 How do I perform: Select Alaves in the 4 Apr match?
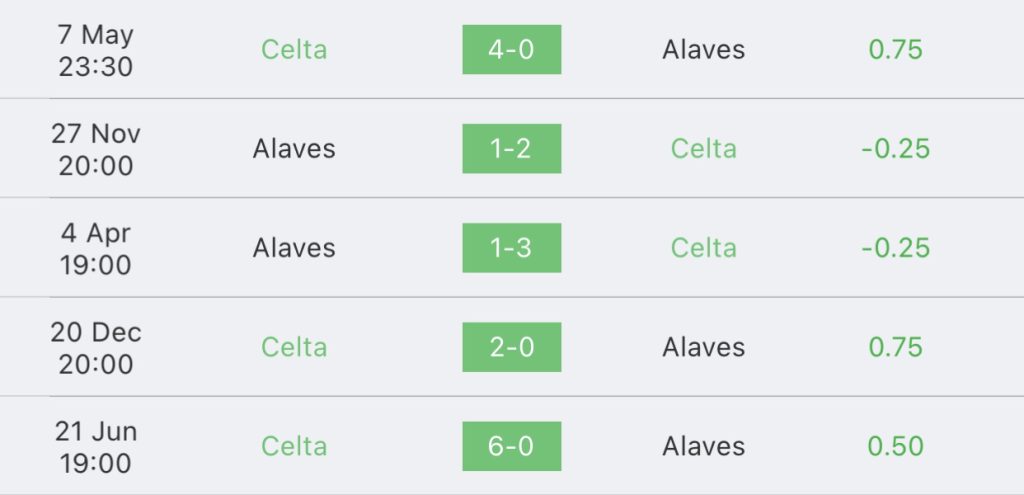coord(294,248)
